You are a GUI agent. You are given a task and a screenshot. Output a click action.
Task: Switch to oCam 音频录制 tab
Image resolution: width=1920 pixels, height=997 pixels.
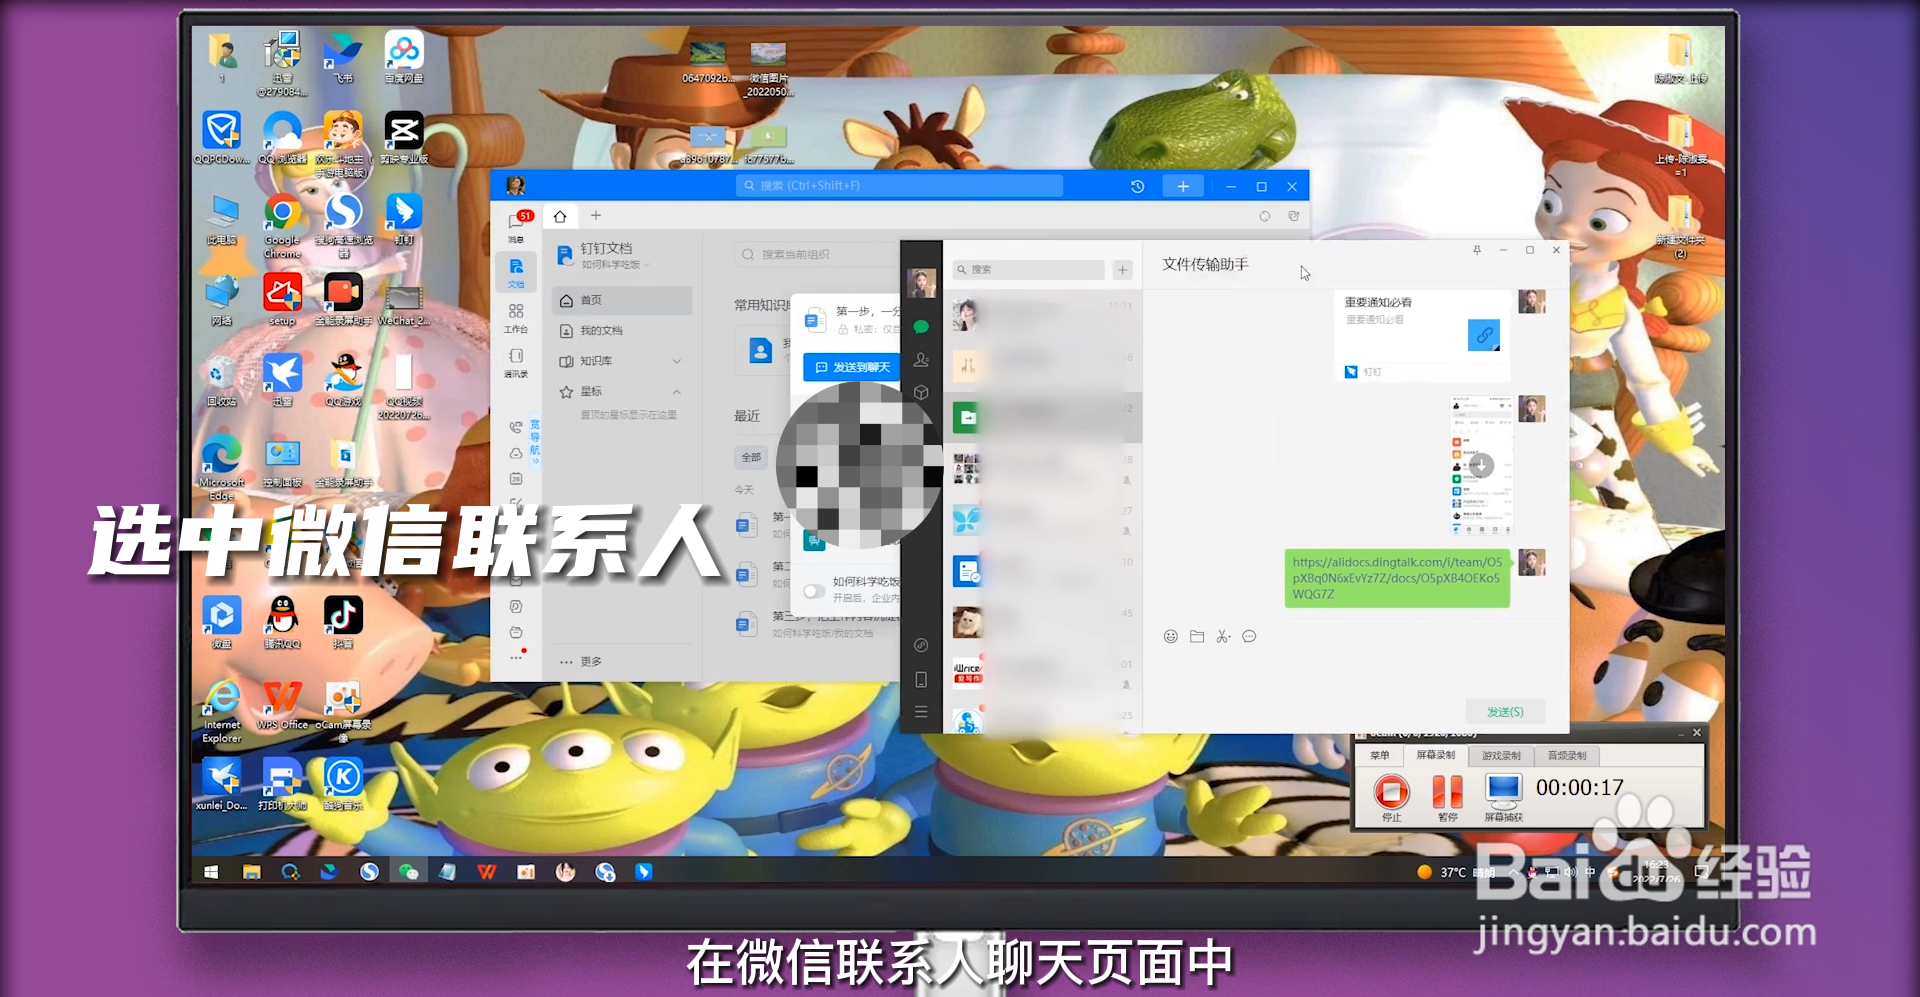(x=1567, y=756)
